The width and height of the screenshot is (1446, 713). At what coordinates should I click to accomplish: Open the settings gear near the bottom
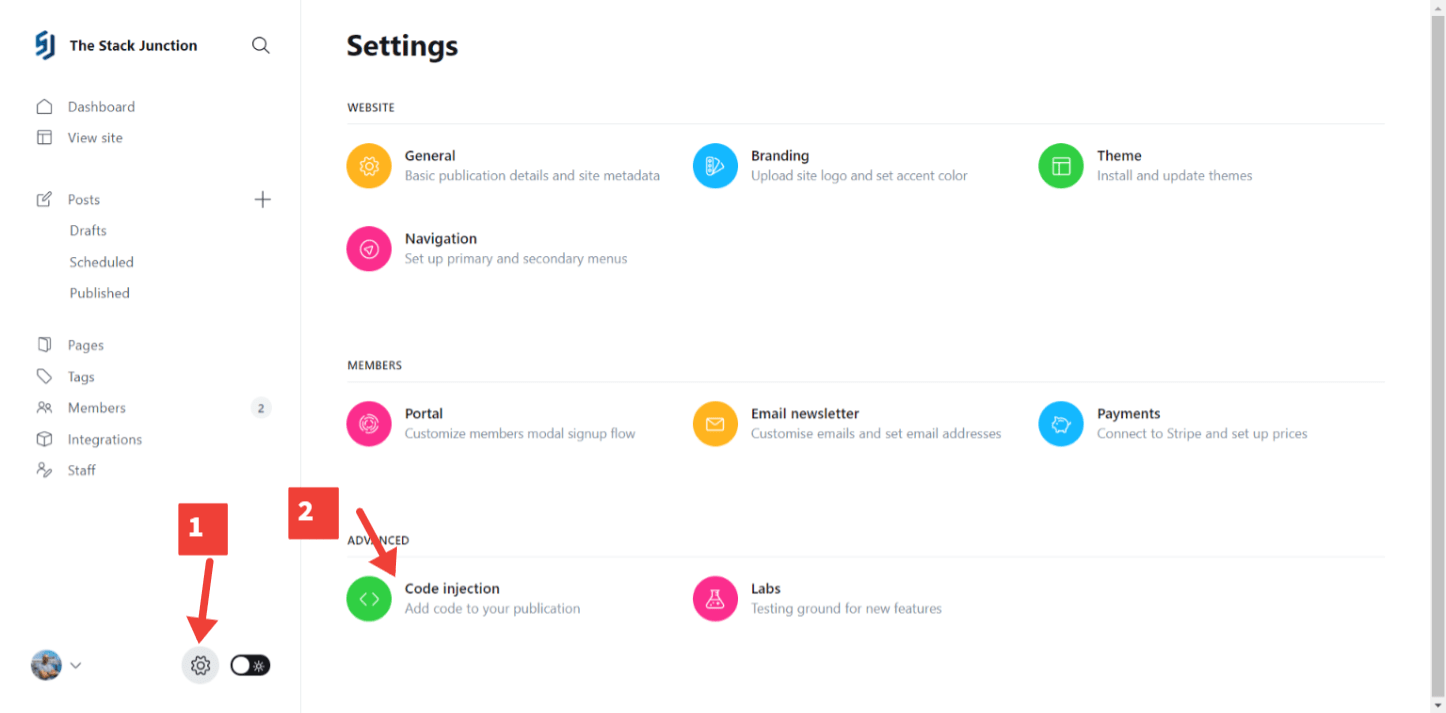199,664
